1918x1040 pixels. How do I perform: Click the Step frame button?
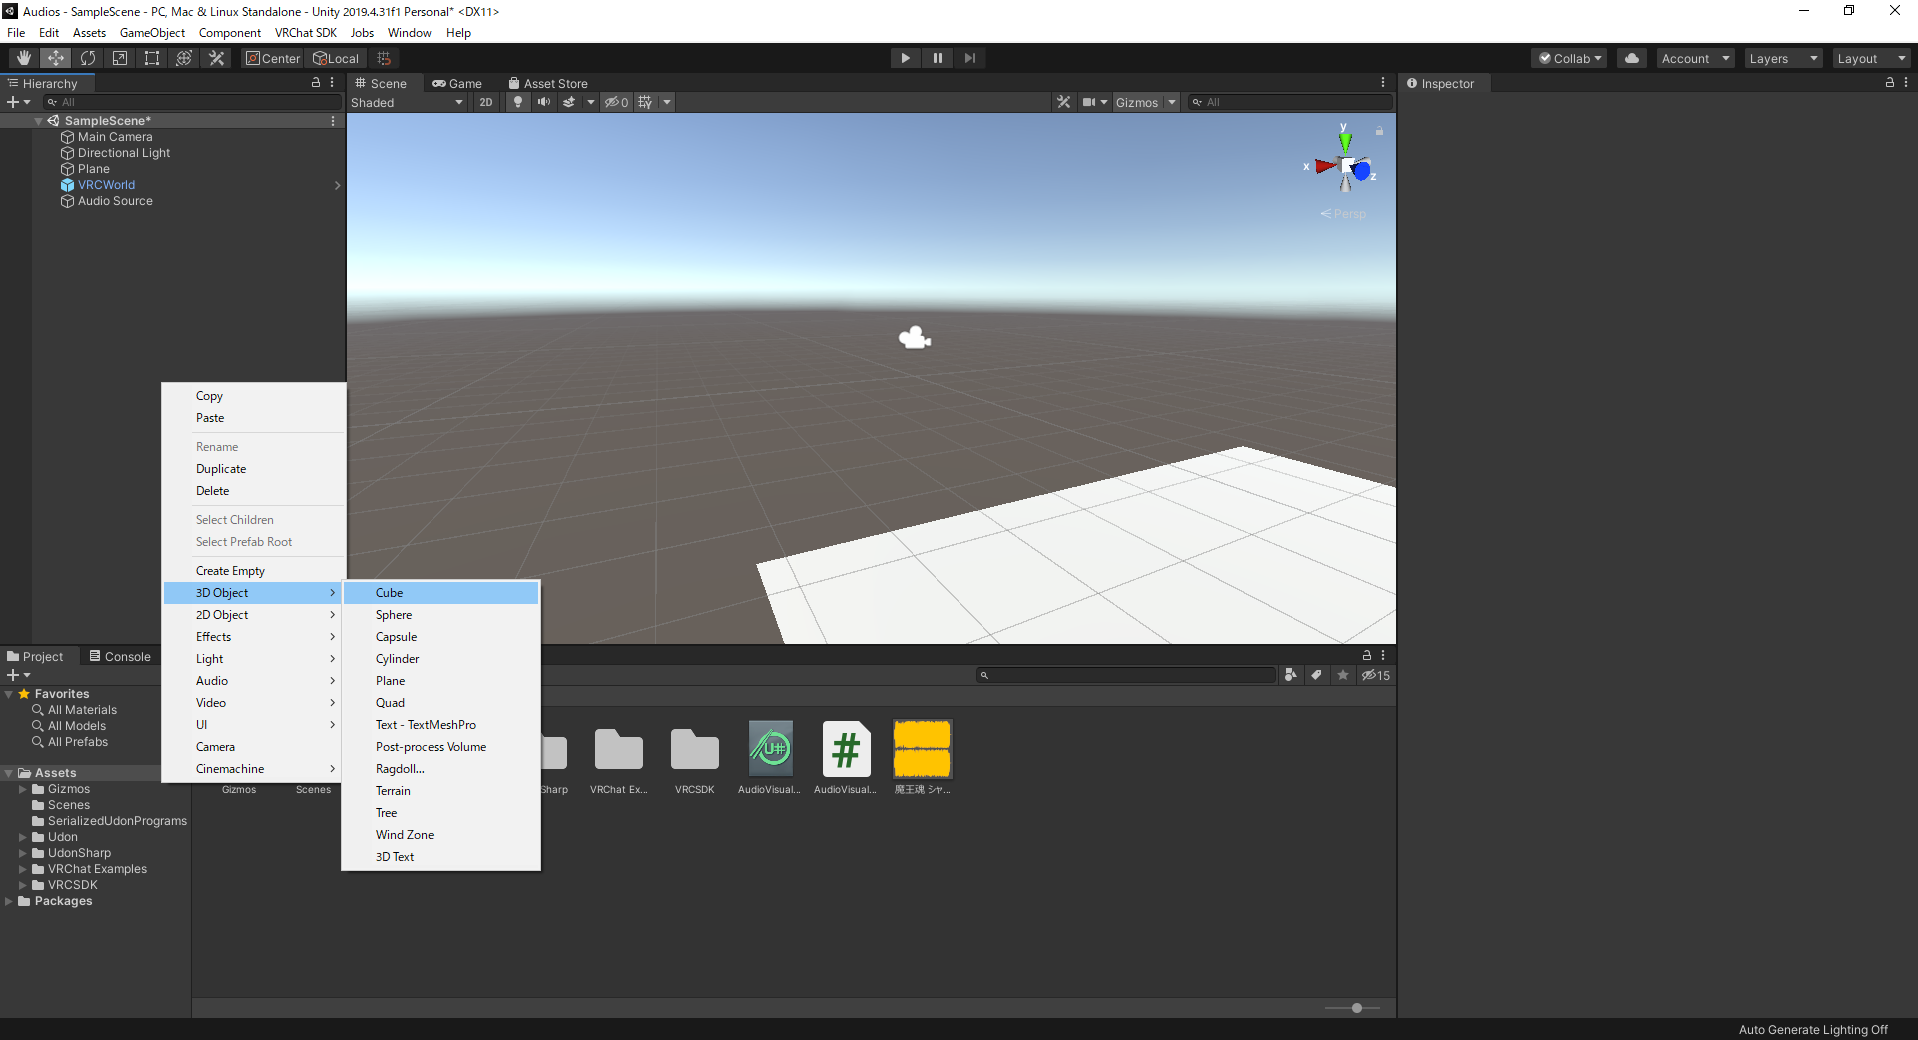tap(969, 58)
